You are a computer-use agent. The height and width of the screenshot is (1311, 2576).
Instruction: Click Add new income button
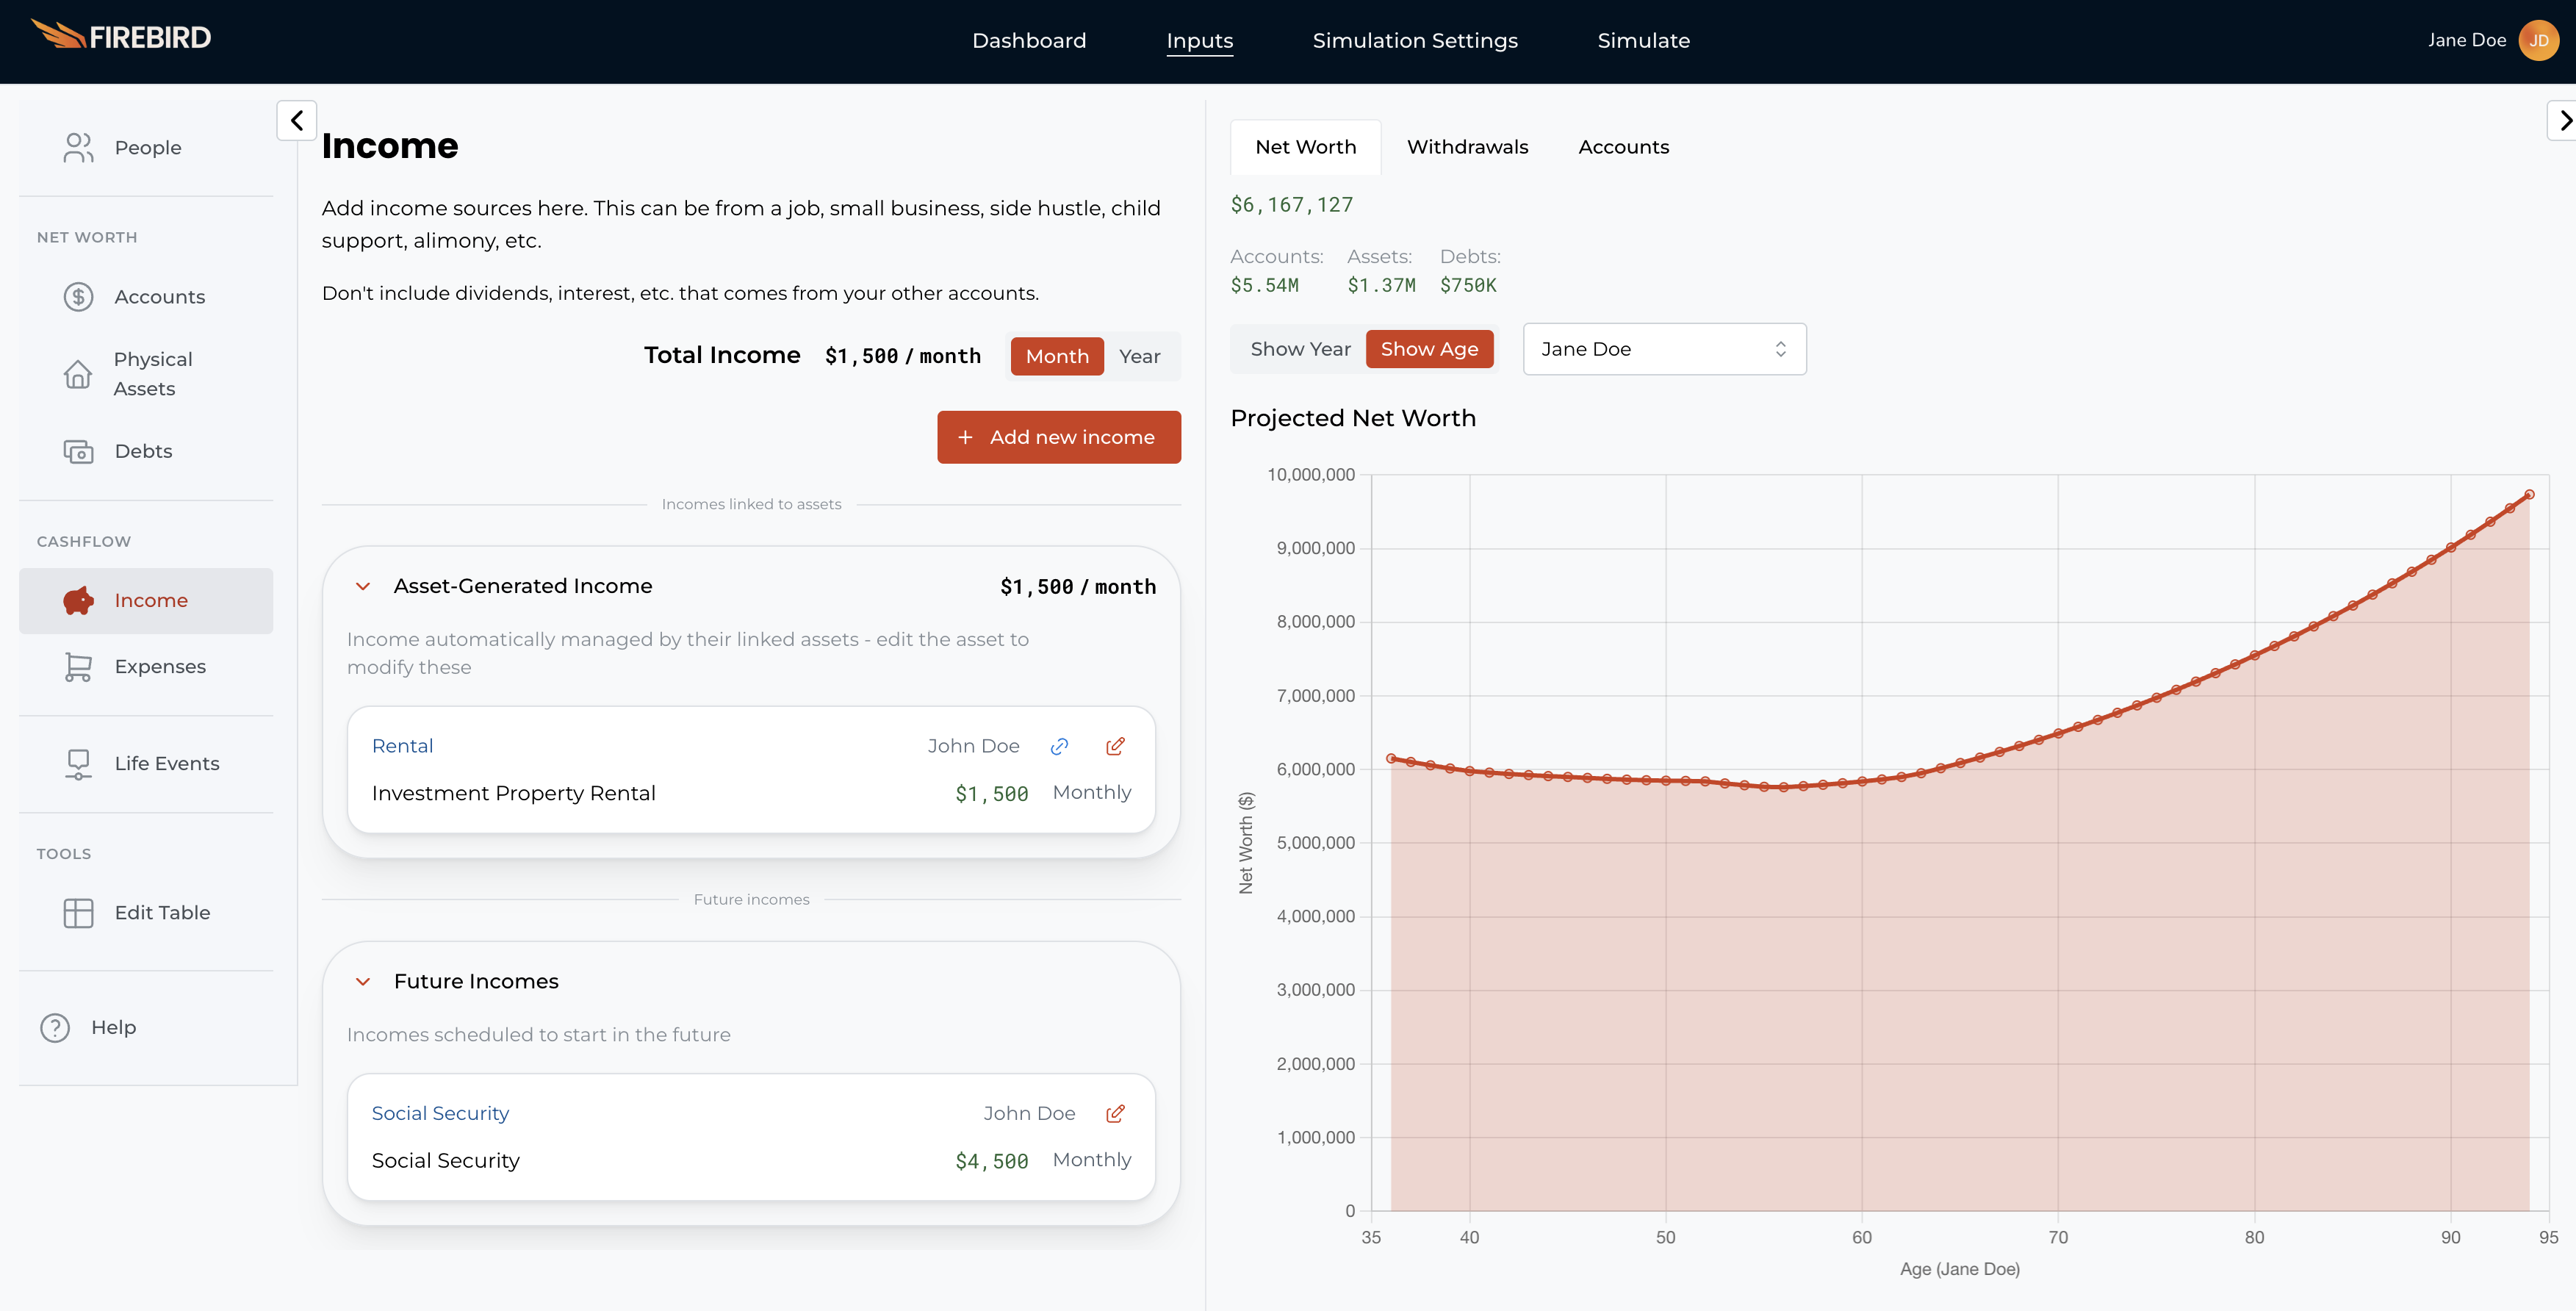[x=1058, y=437]
